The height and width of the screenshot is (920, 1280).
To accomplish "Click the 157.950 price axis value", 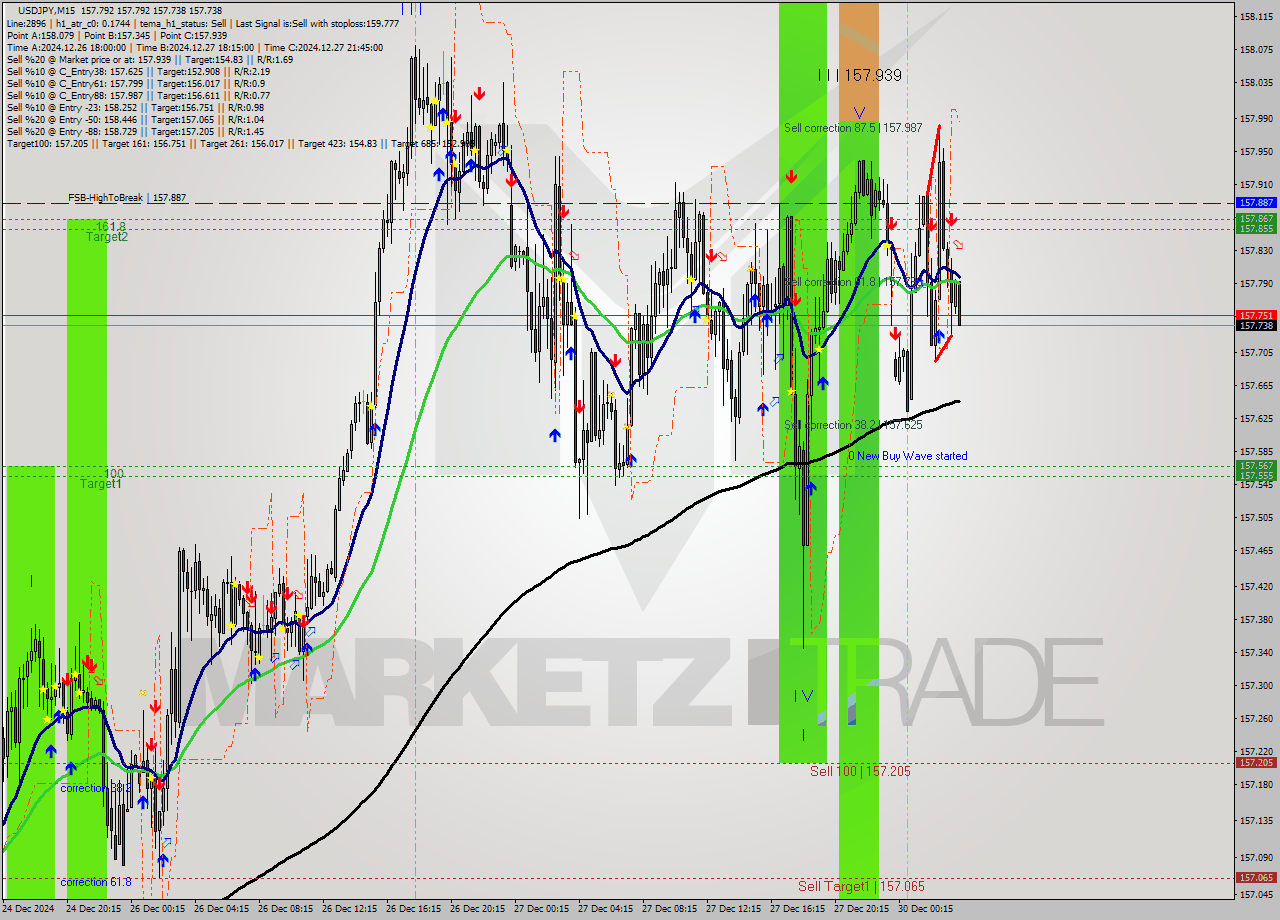I will point(1257,151).
